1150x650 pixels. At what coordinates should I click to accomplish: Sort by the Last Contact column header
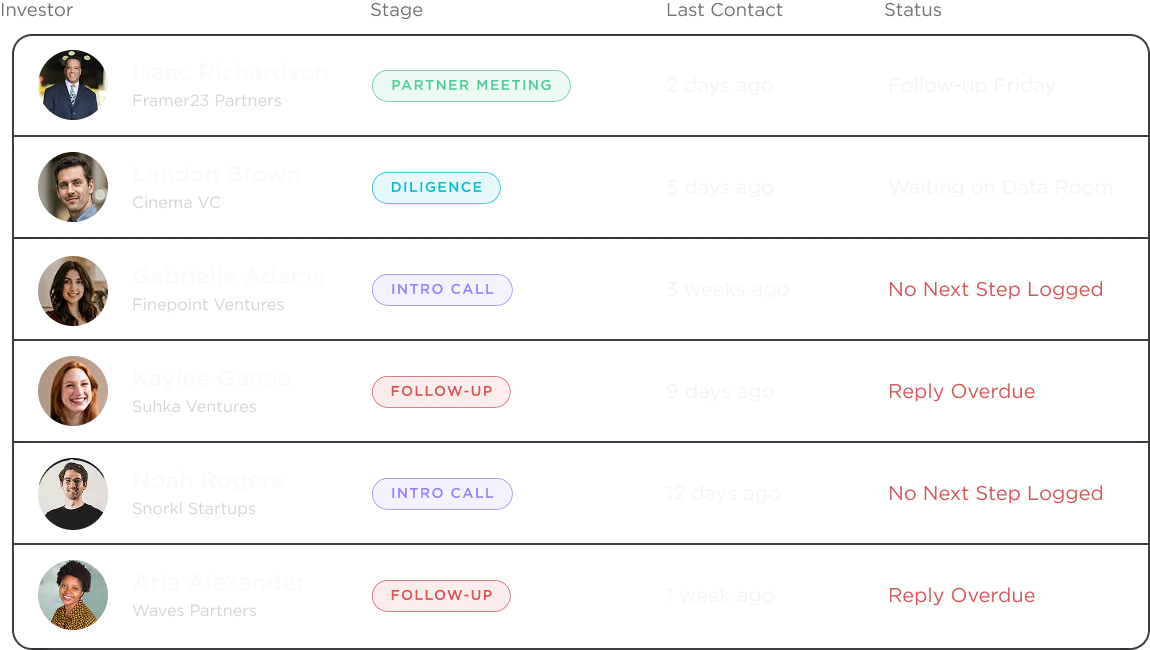click(724, 10)
